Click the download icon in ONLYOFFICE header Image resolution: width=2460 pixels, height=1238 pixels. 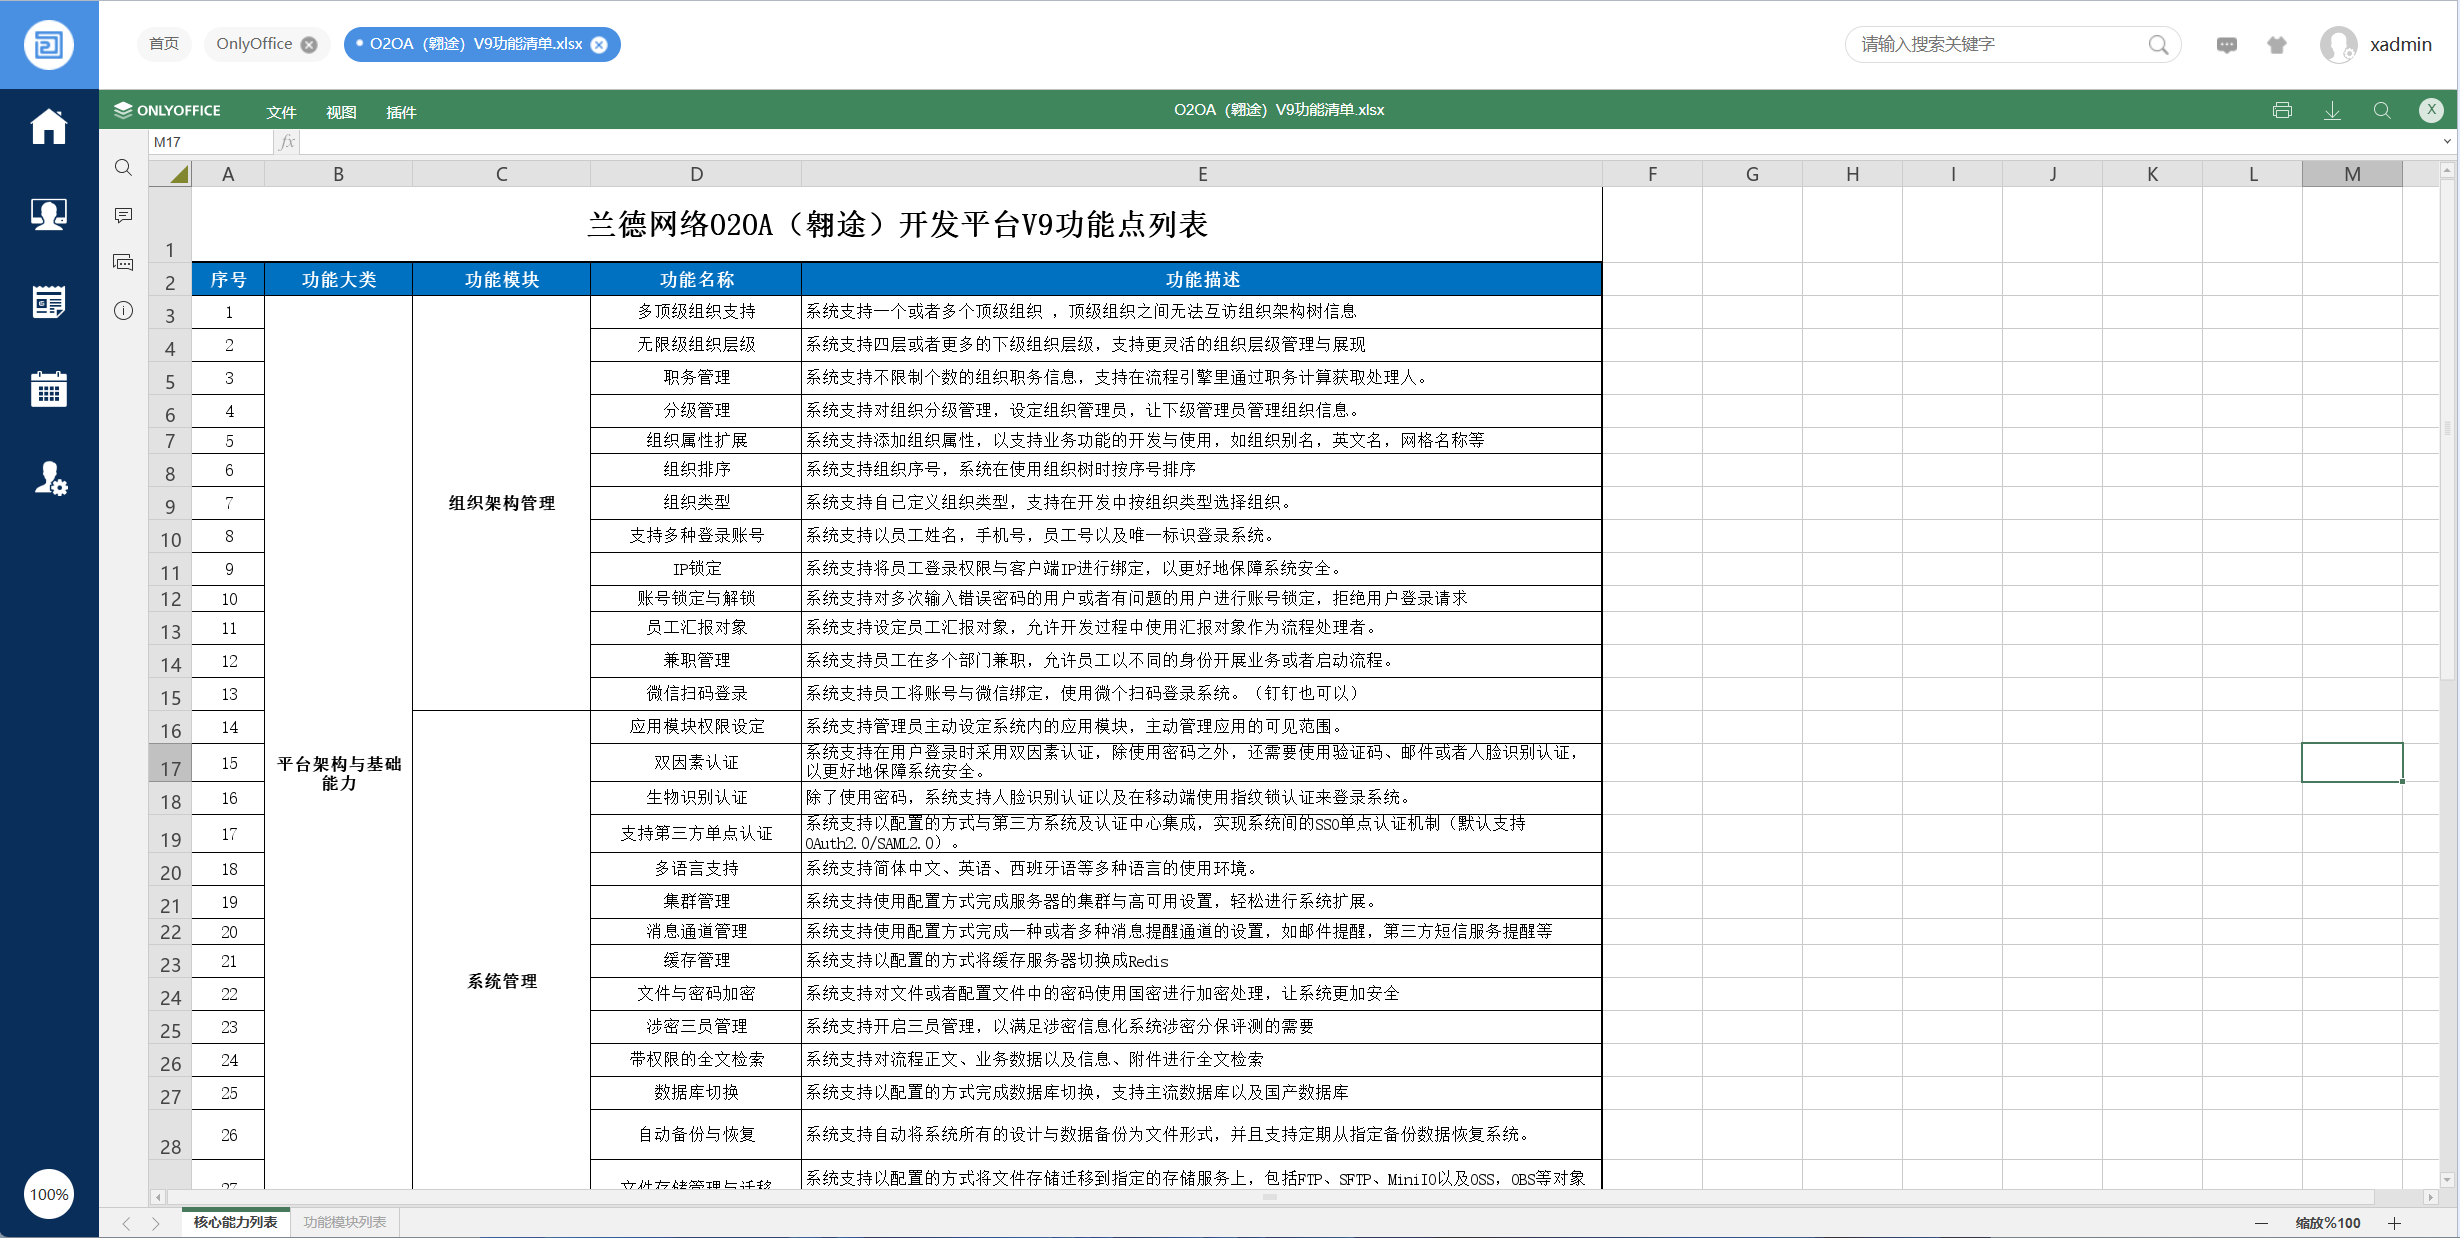coord(2332,110)
